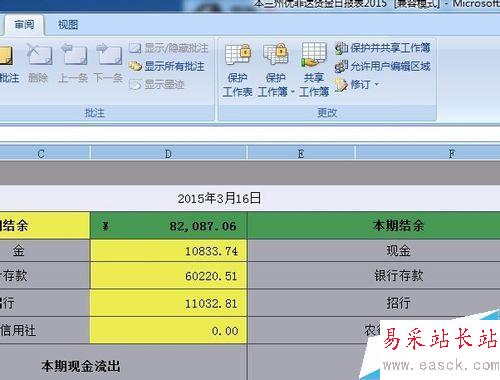Select column F header
The image size is (500, 380).
click(x=428, y=154)
